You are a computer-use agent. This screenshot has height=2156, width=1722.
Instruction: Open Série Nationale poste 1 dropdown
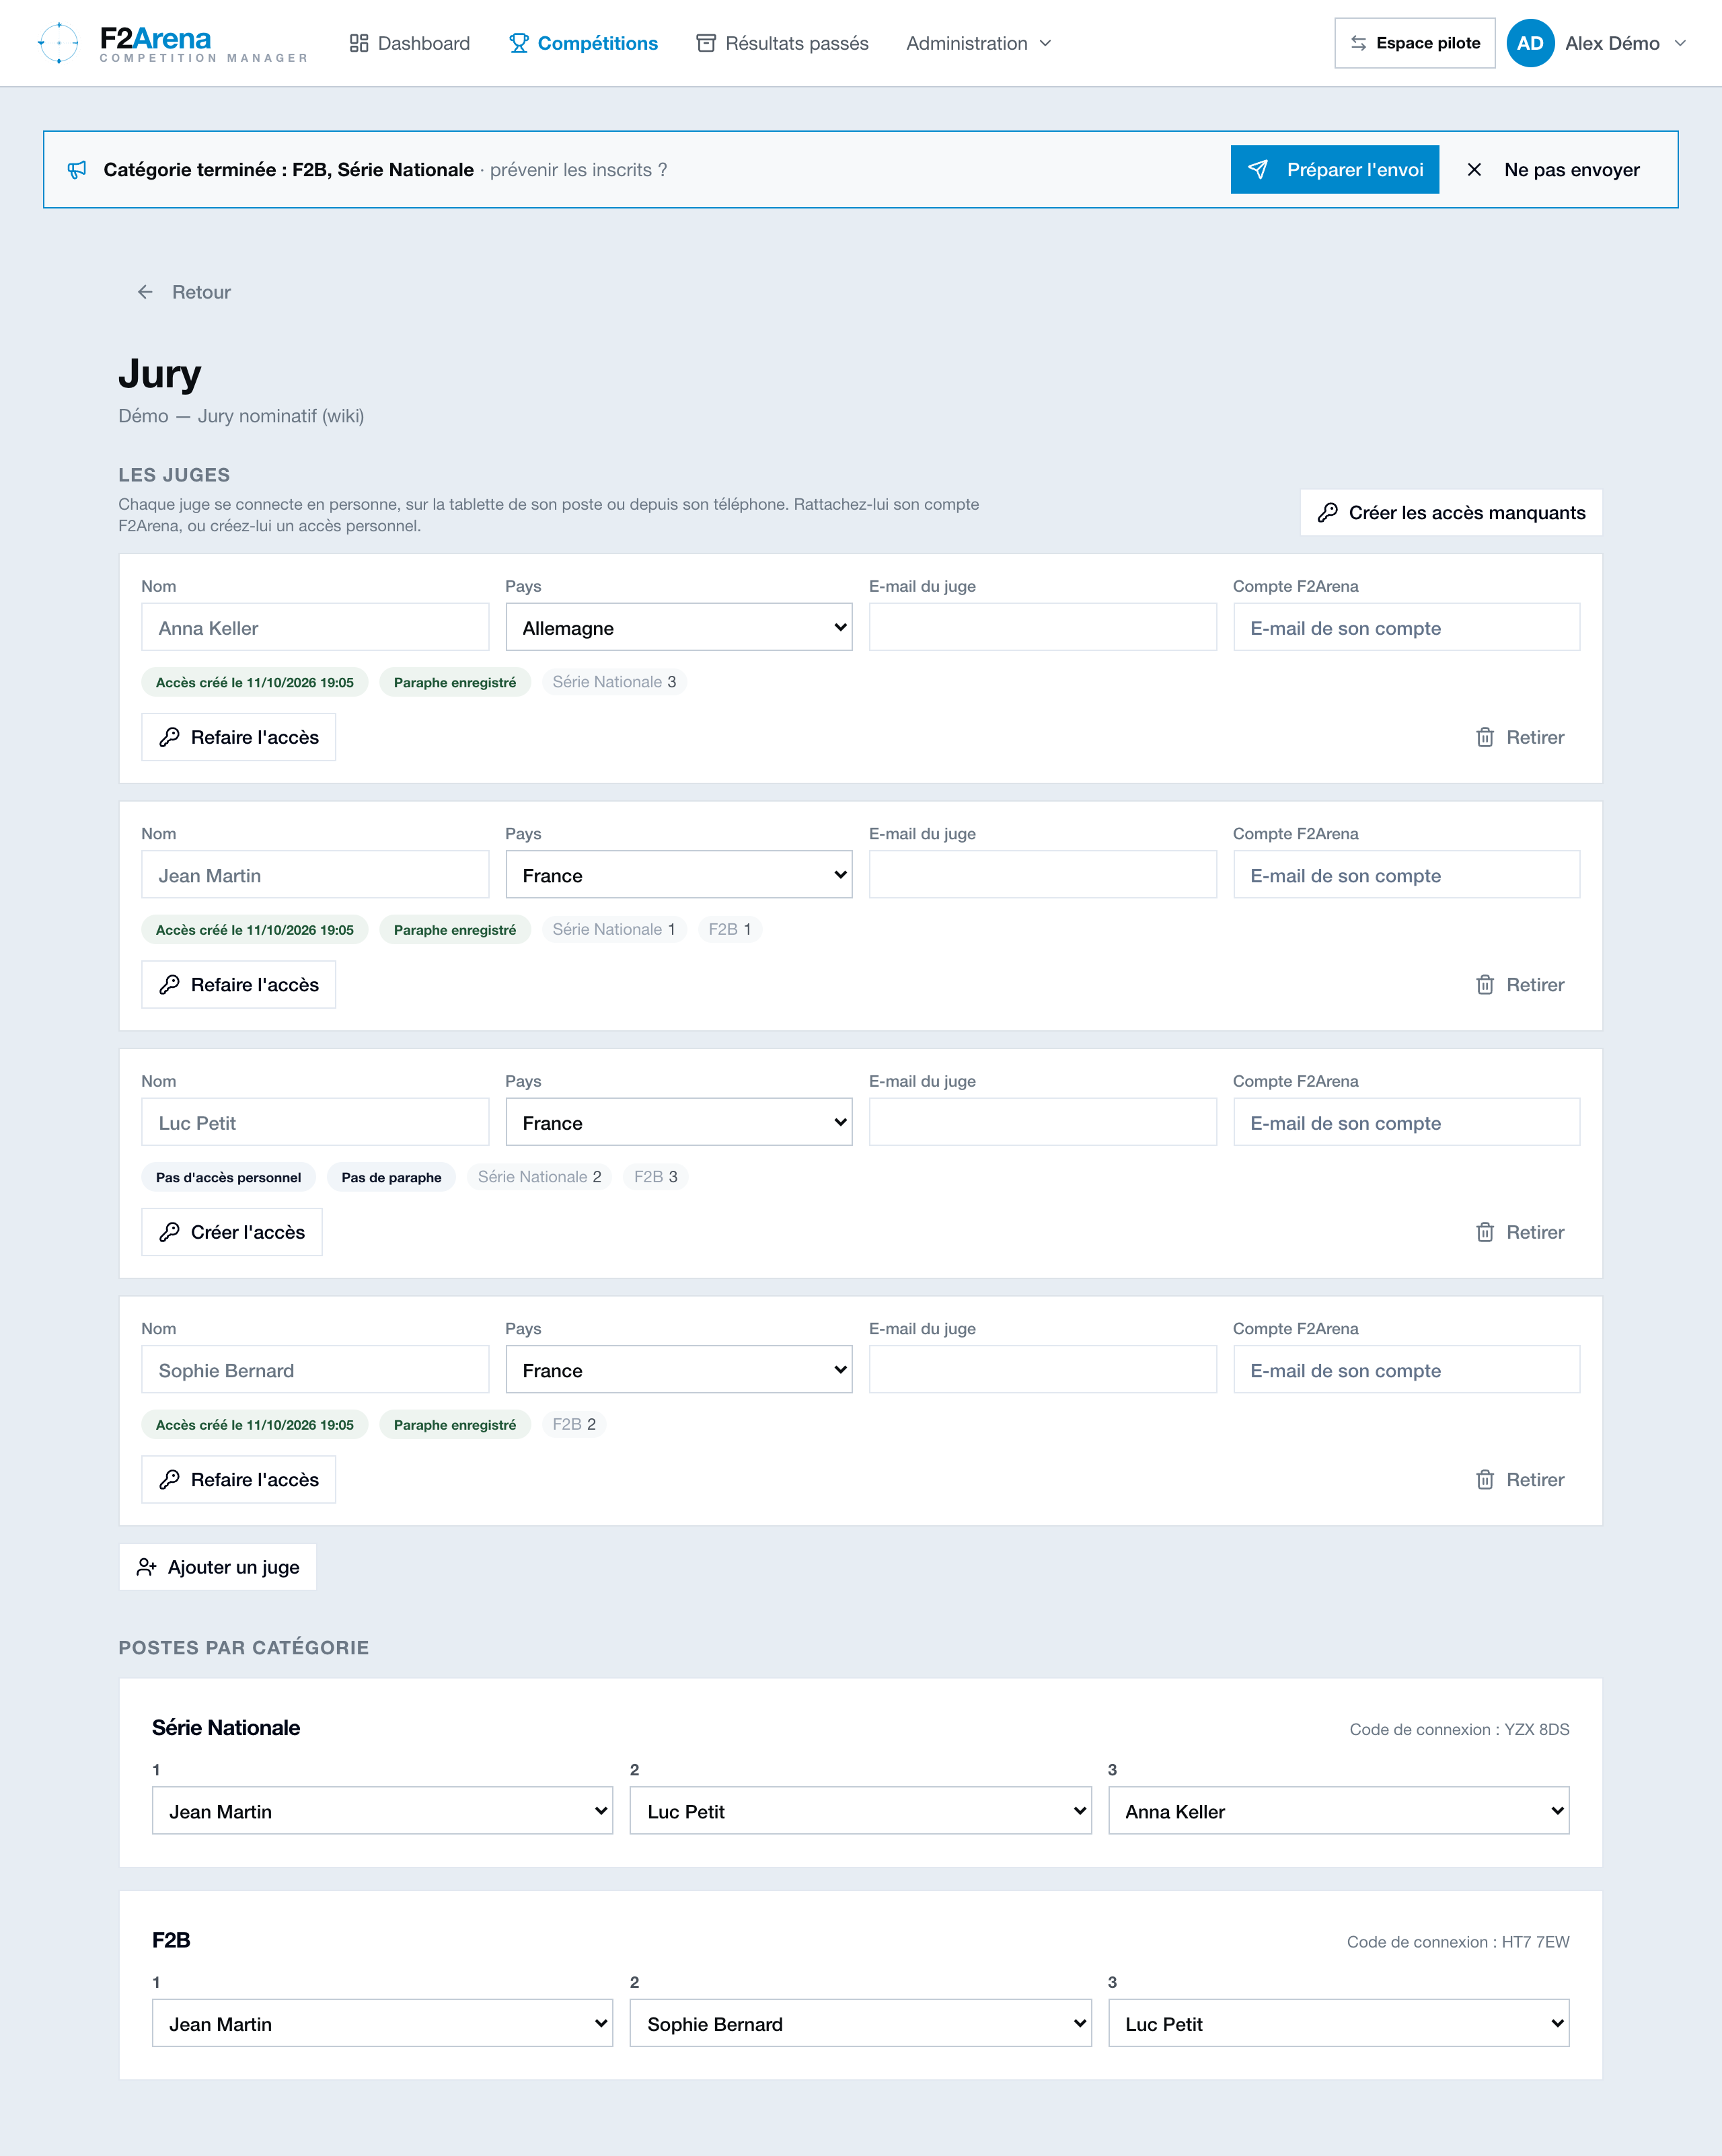click(x=382, y=1811)
